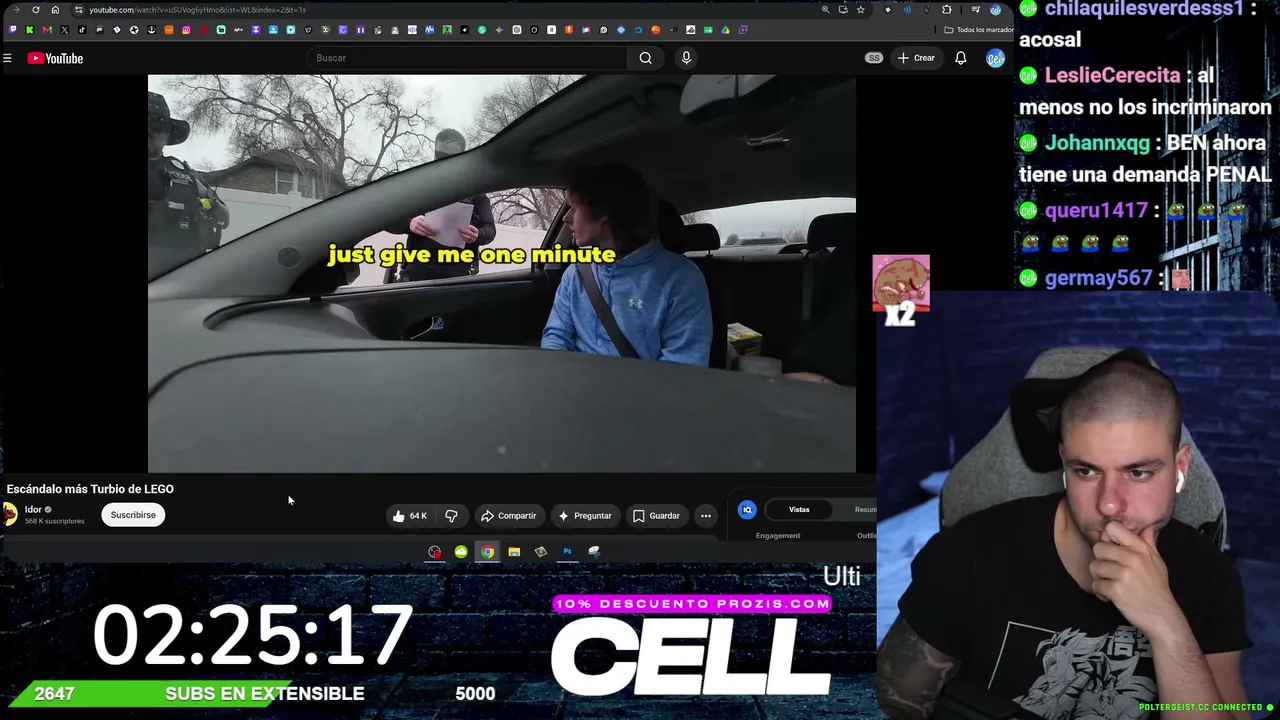Image resolution: width=1280 pixels, height=720 pixels.
Task: Open the first taskbar icon with red dot
Action: 434,552
